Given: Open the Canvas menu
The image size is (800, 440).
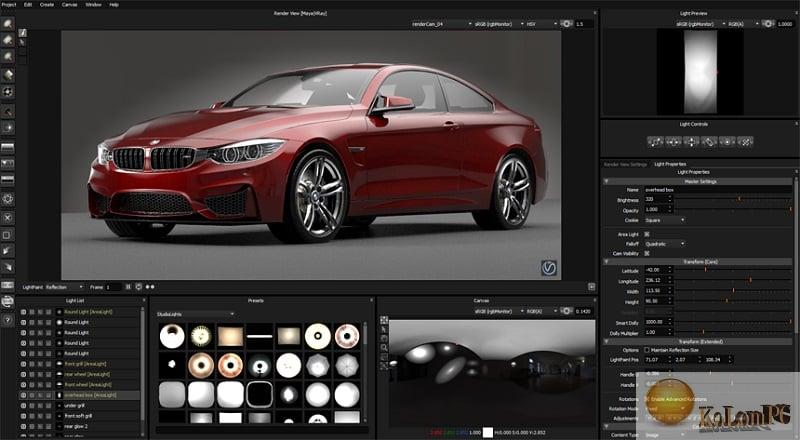Looking at the screenshot, I should tap(69, 4).
